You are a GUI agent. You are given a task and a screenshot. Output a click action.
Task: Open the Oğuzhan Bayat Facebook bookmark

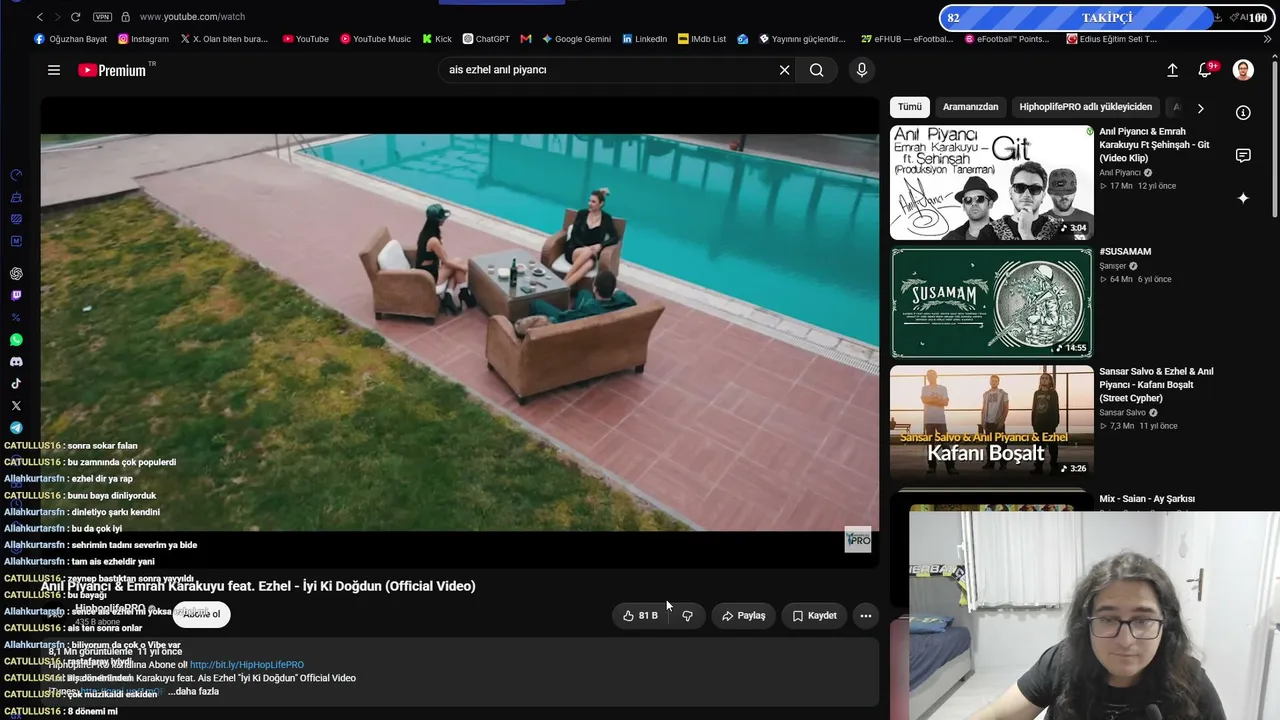tap(70, 39)
